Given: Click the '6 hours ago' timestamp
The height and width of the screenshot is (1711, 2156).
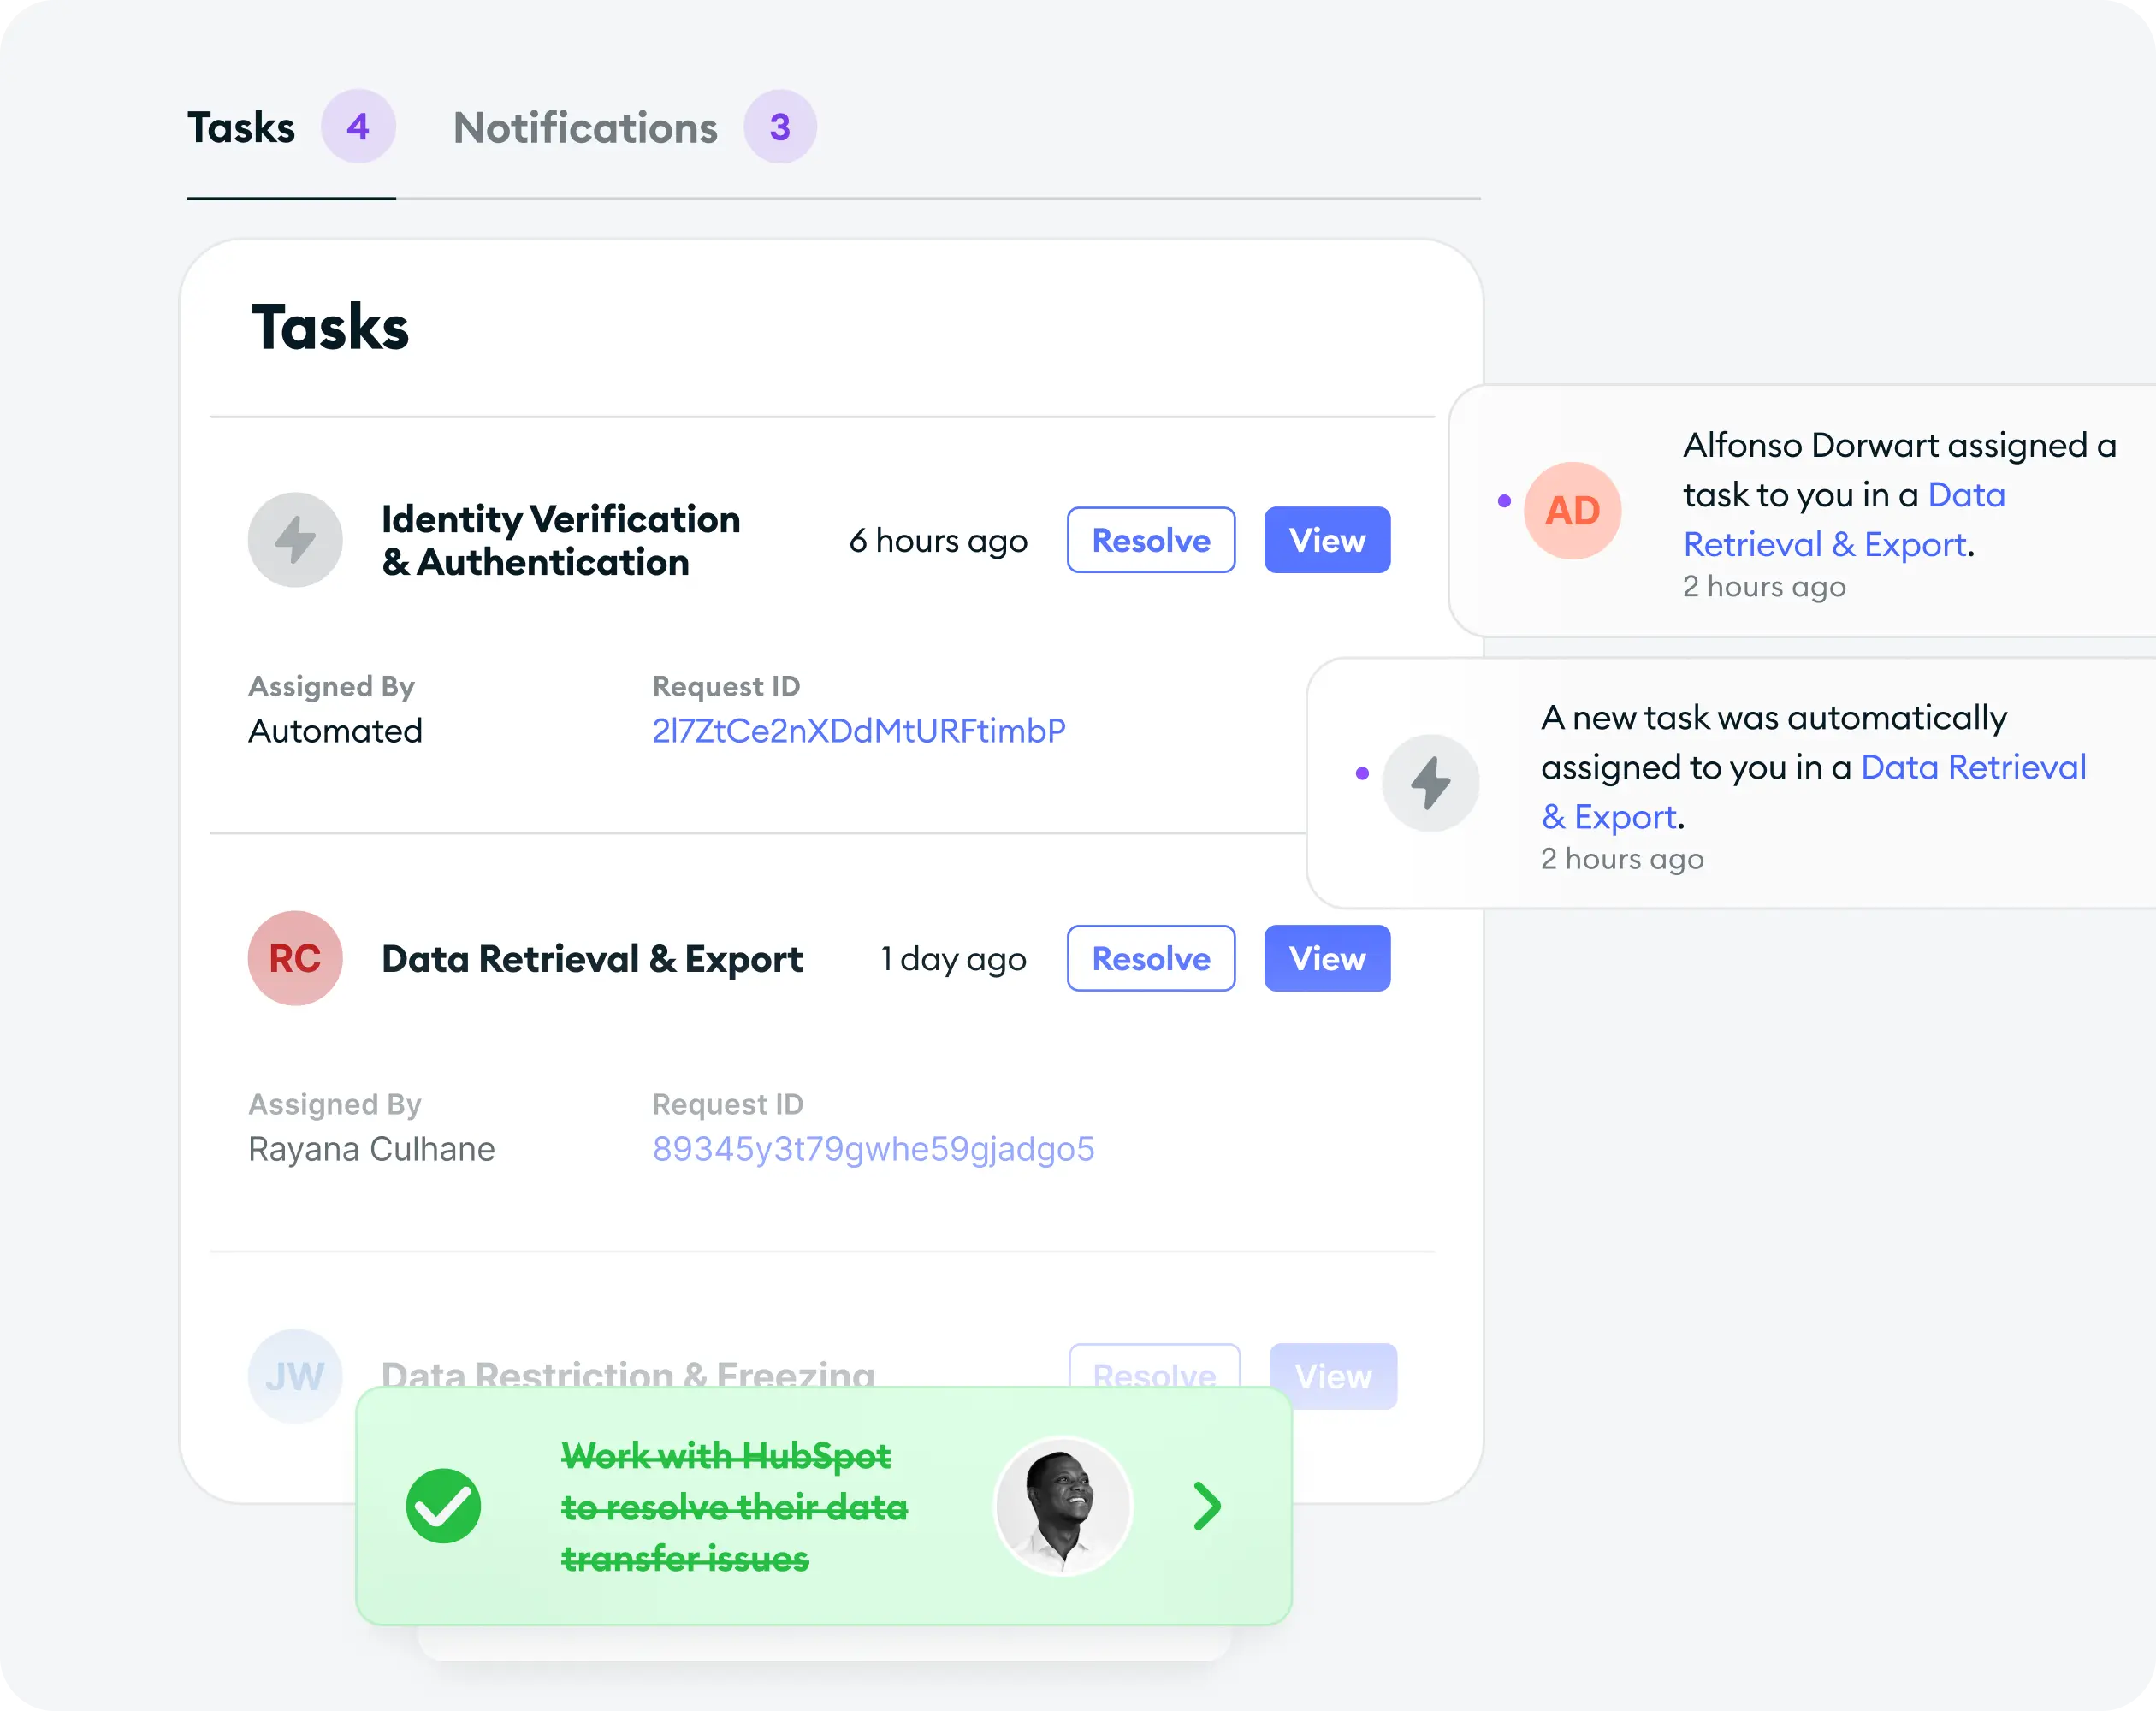Looking at the screenshot, I should [x=938, y=541].
